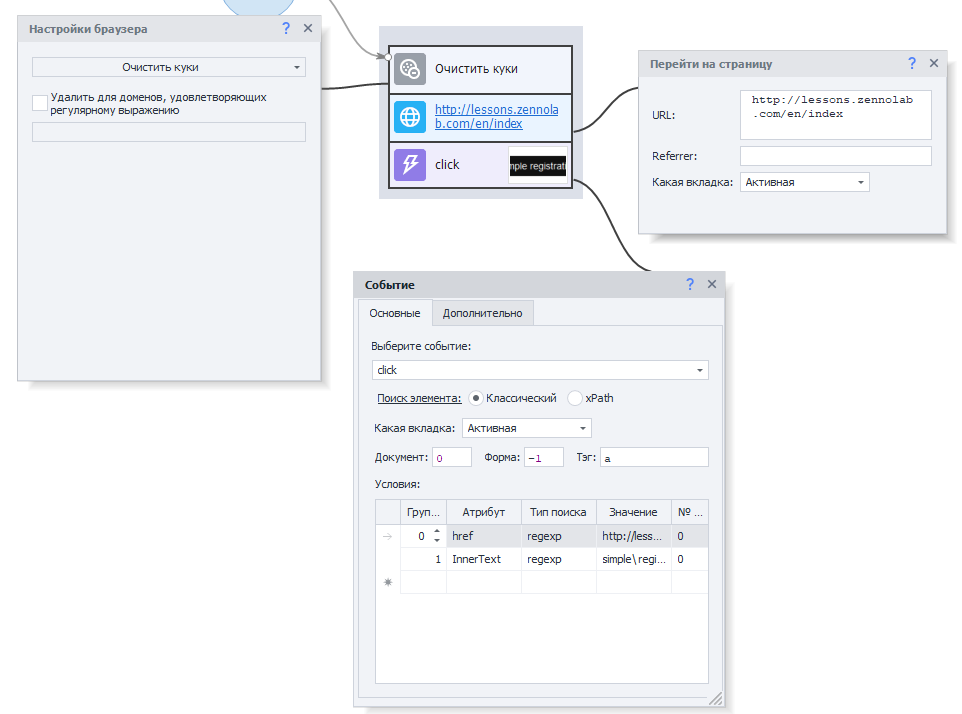Click the Поиск элемента link label
The image size is (962, 714).
(x=419, y=398)
